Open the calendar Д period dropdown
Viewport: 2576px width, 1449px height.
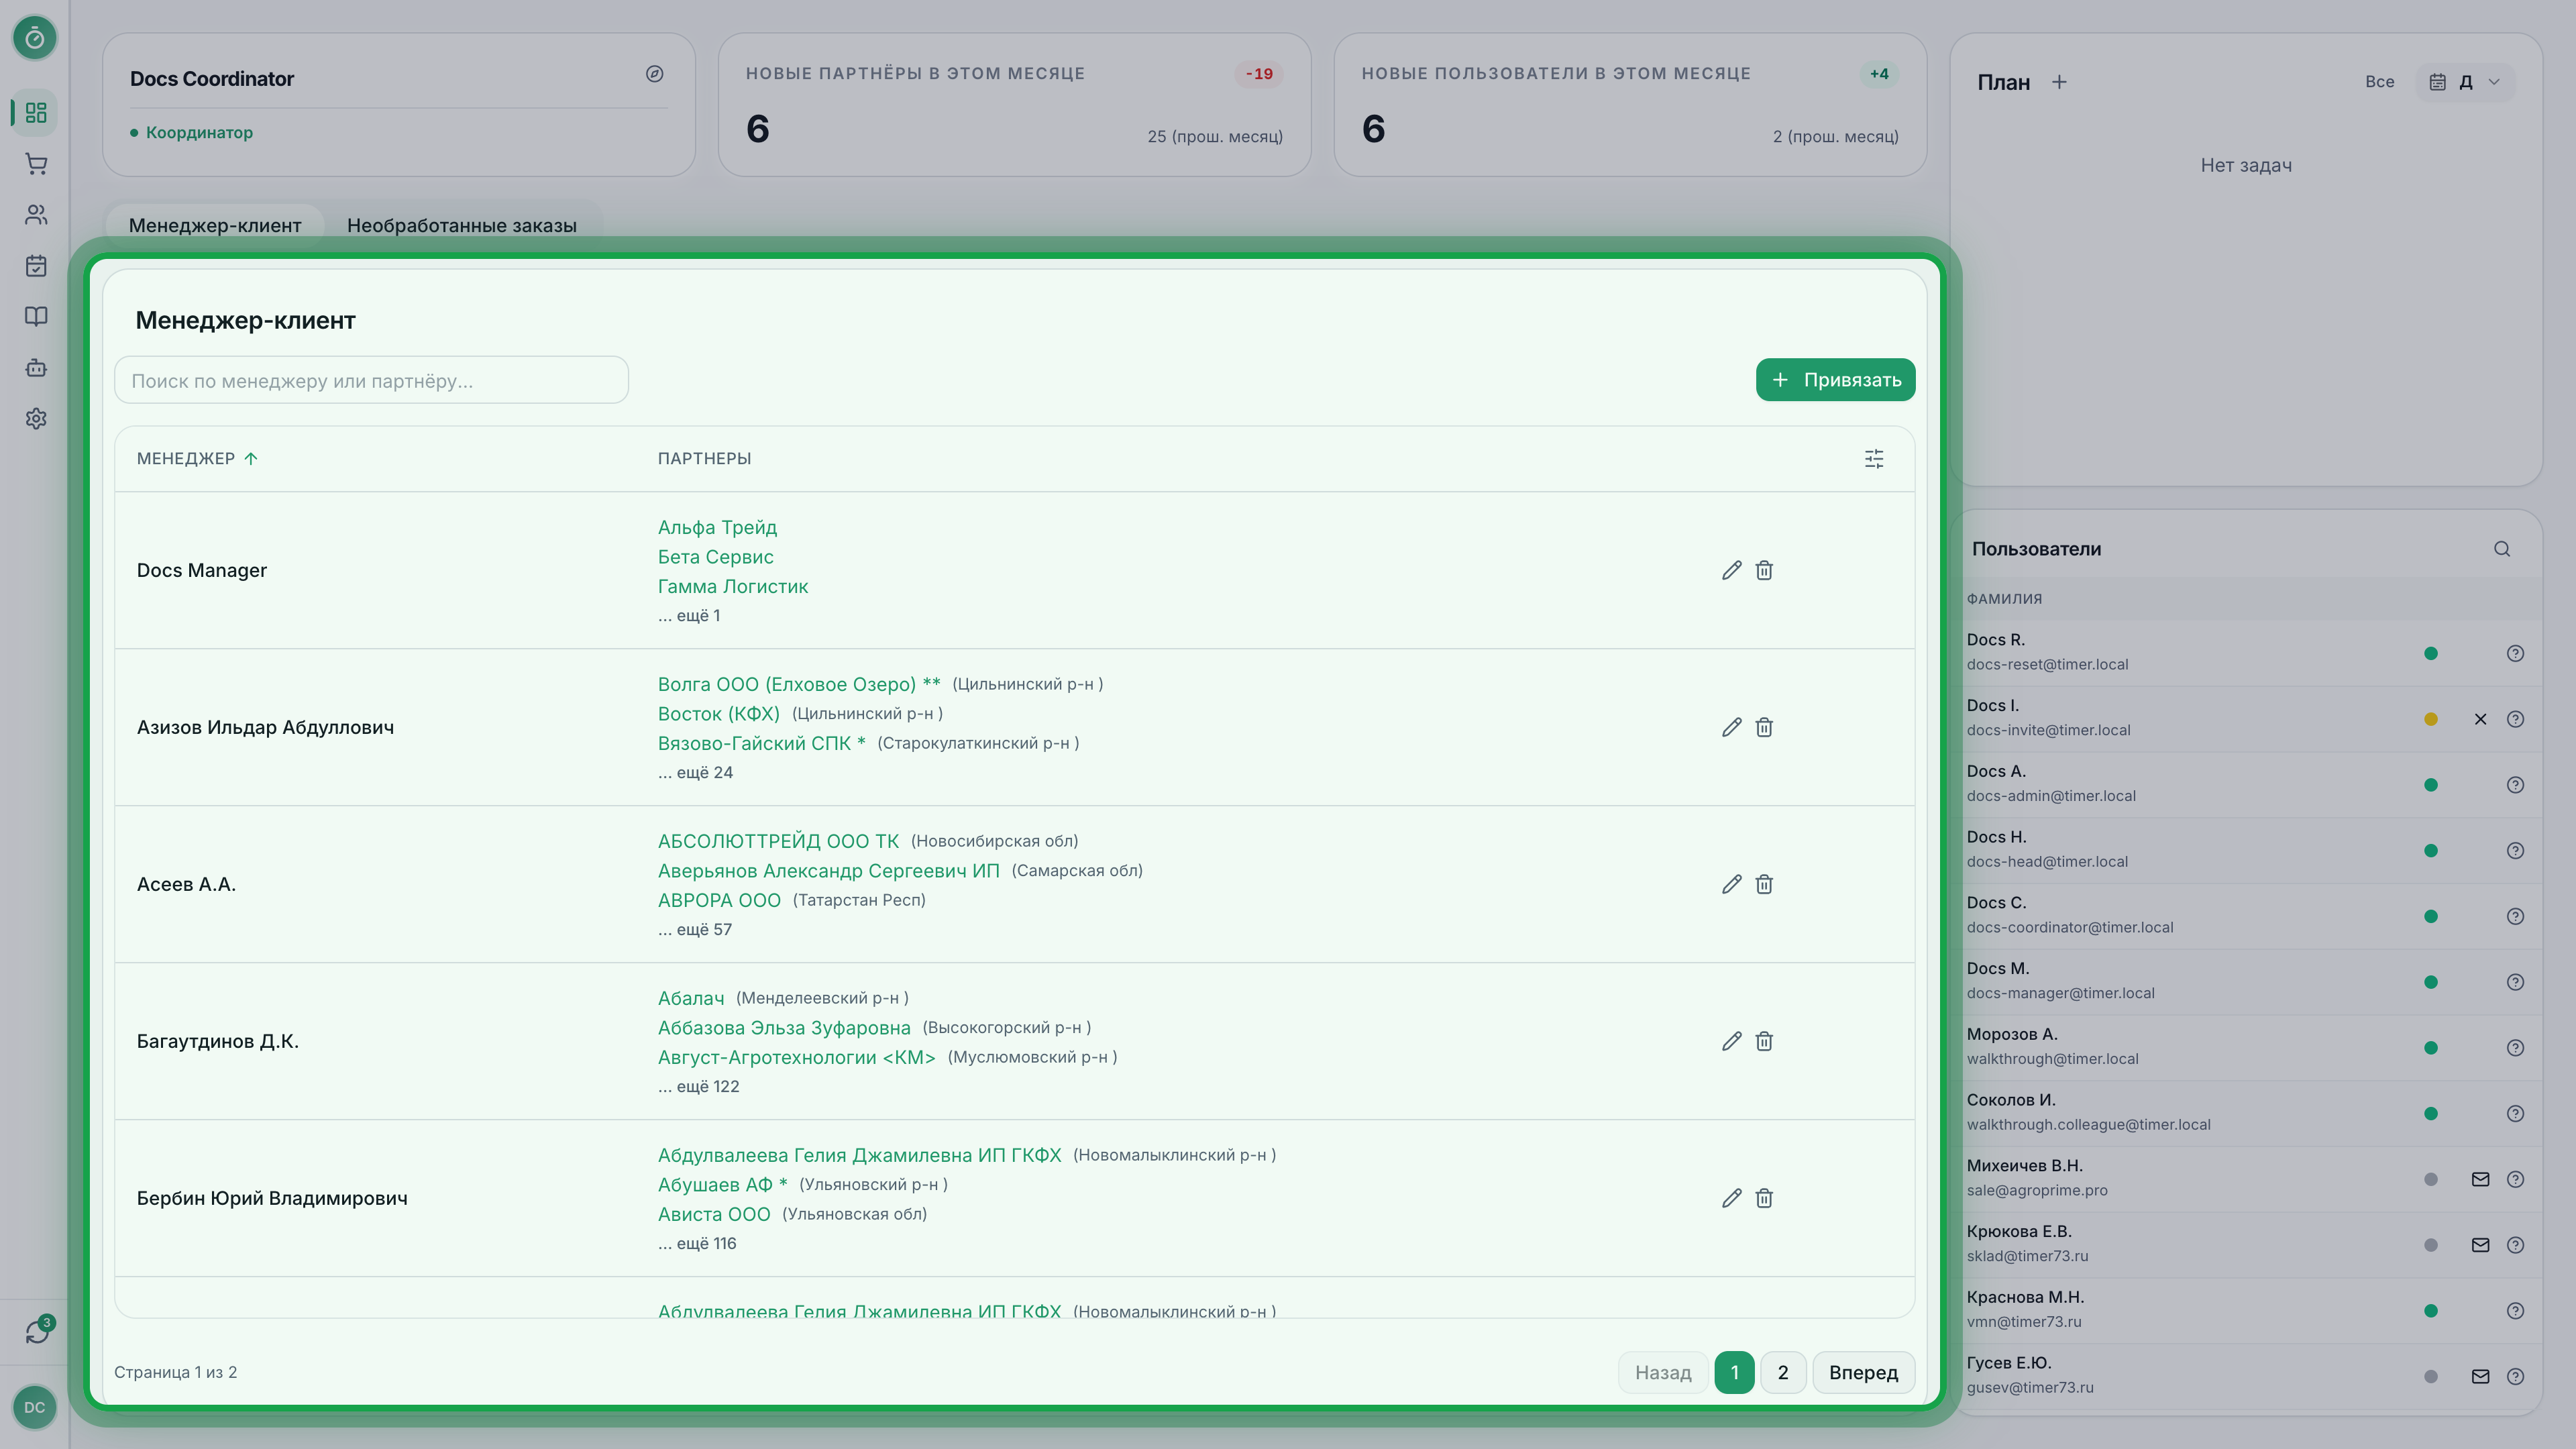[2465, 82]
